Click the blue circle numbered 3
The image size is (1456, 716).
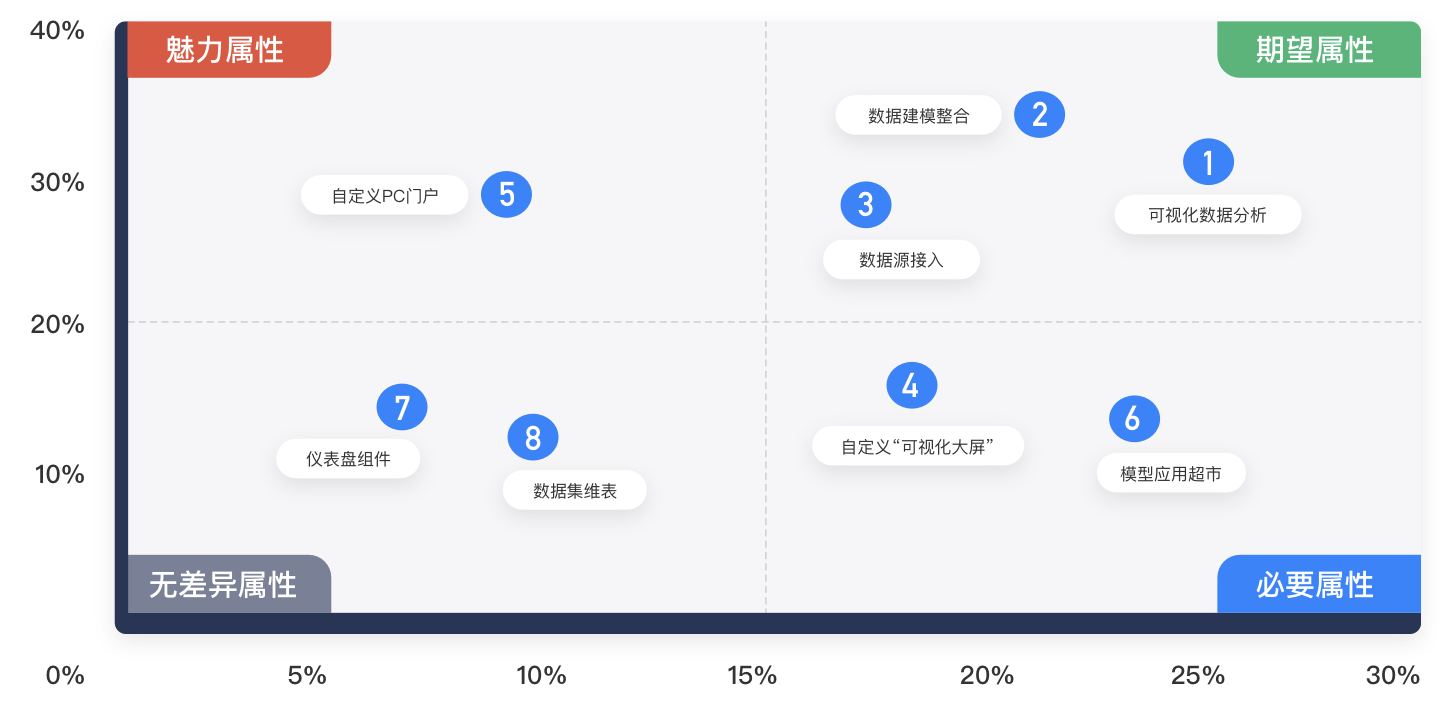click(865, 205)
